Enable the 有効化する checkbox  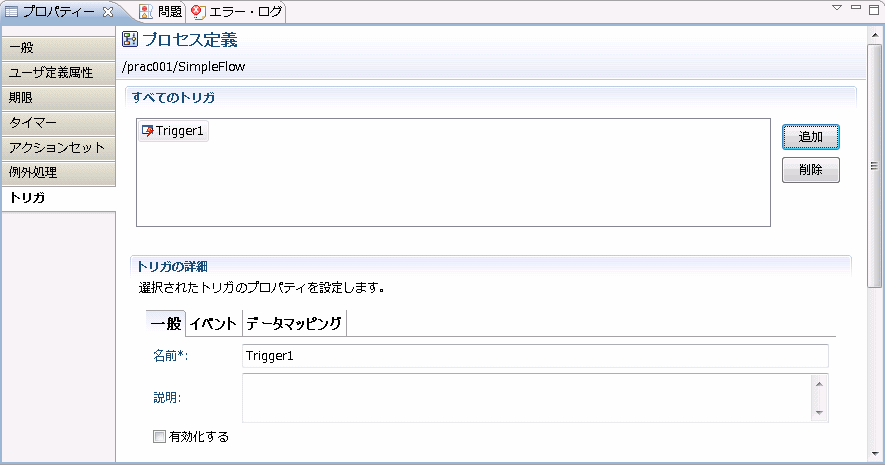click(159, 437)
